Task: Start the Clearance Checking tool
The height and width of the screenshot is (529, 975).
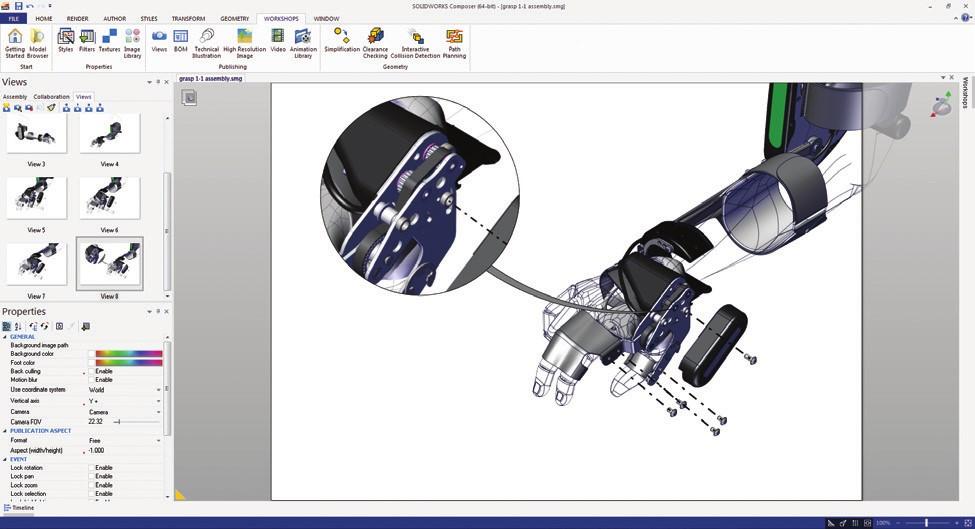Action: 375,40
